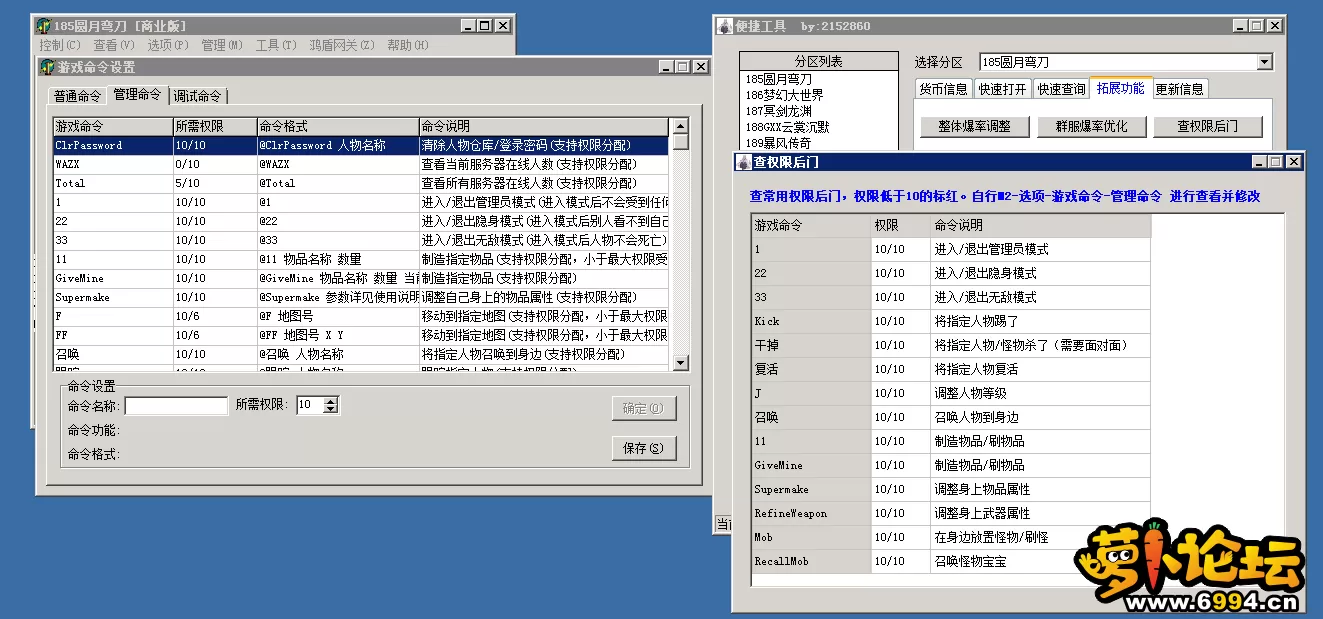Click the 确定(O) button
This screenshot has width=1323, height=619.
pos(644,408)
